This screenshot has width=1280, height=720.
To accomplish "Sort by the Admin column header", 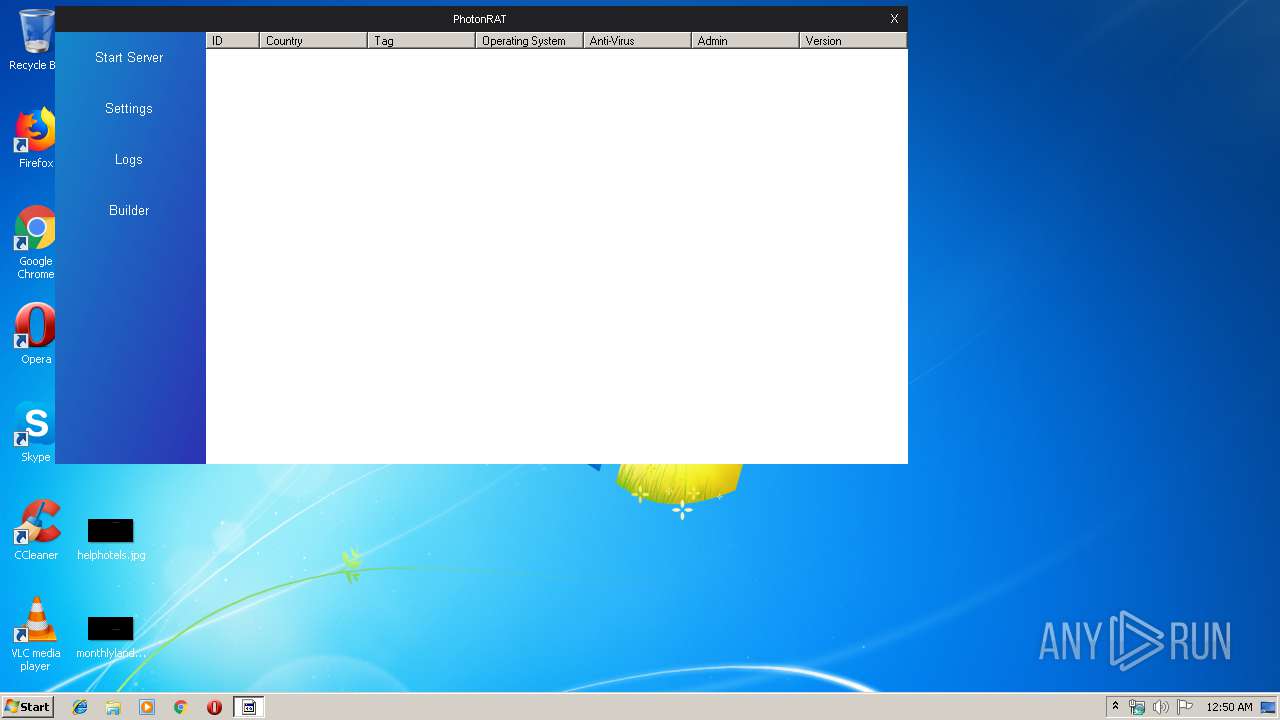I will (746, 40).
